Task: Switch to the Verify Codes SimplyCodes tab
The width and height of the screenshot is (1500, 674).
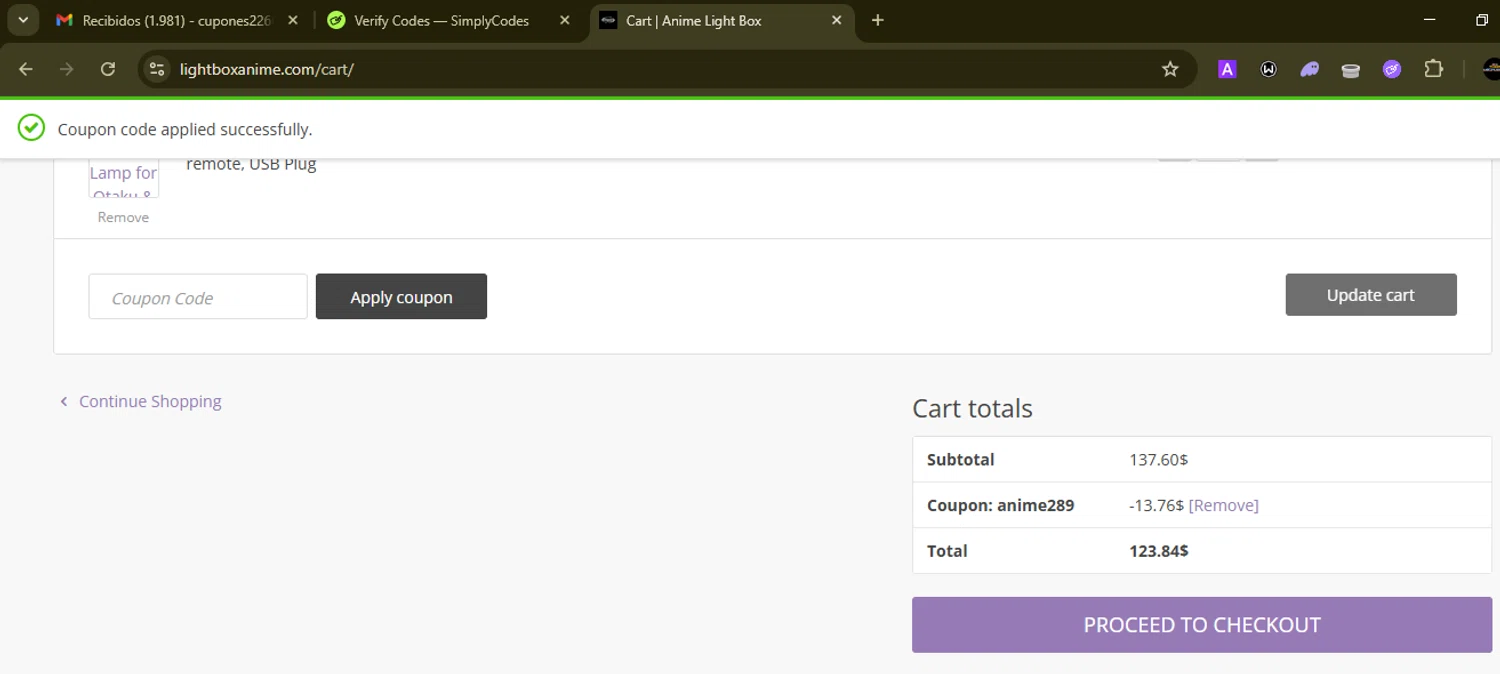Action: point(441,20)
